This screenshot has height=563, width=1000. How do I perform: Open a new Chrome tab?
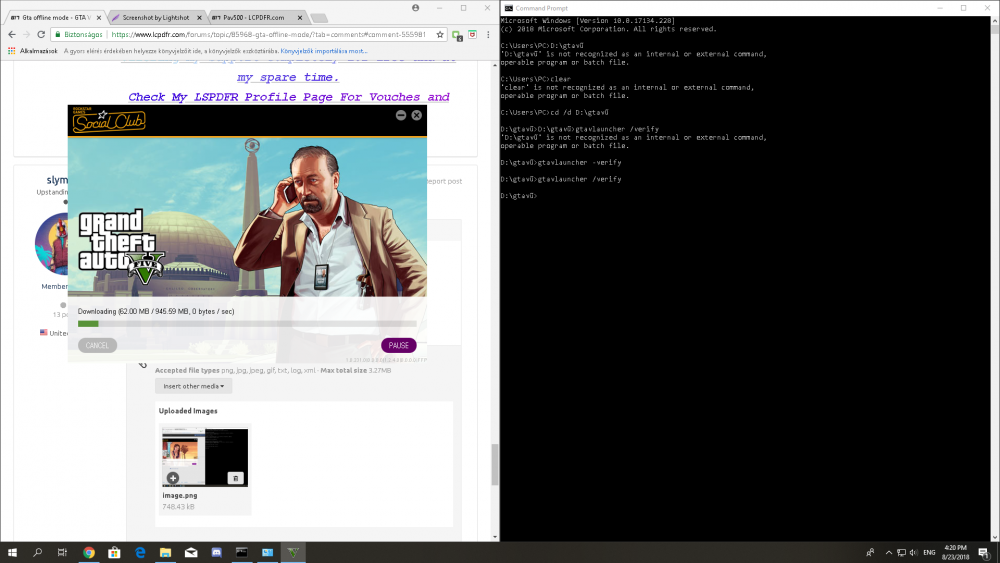pos(319,18)
